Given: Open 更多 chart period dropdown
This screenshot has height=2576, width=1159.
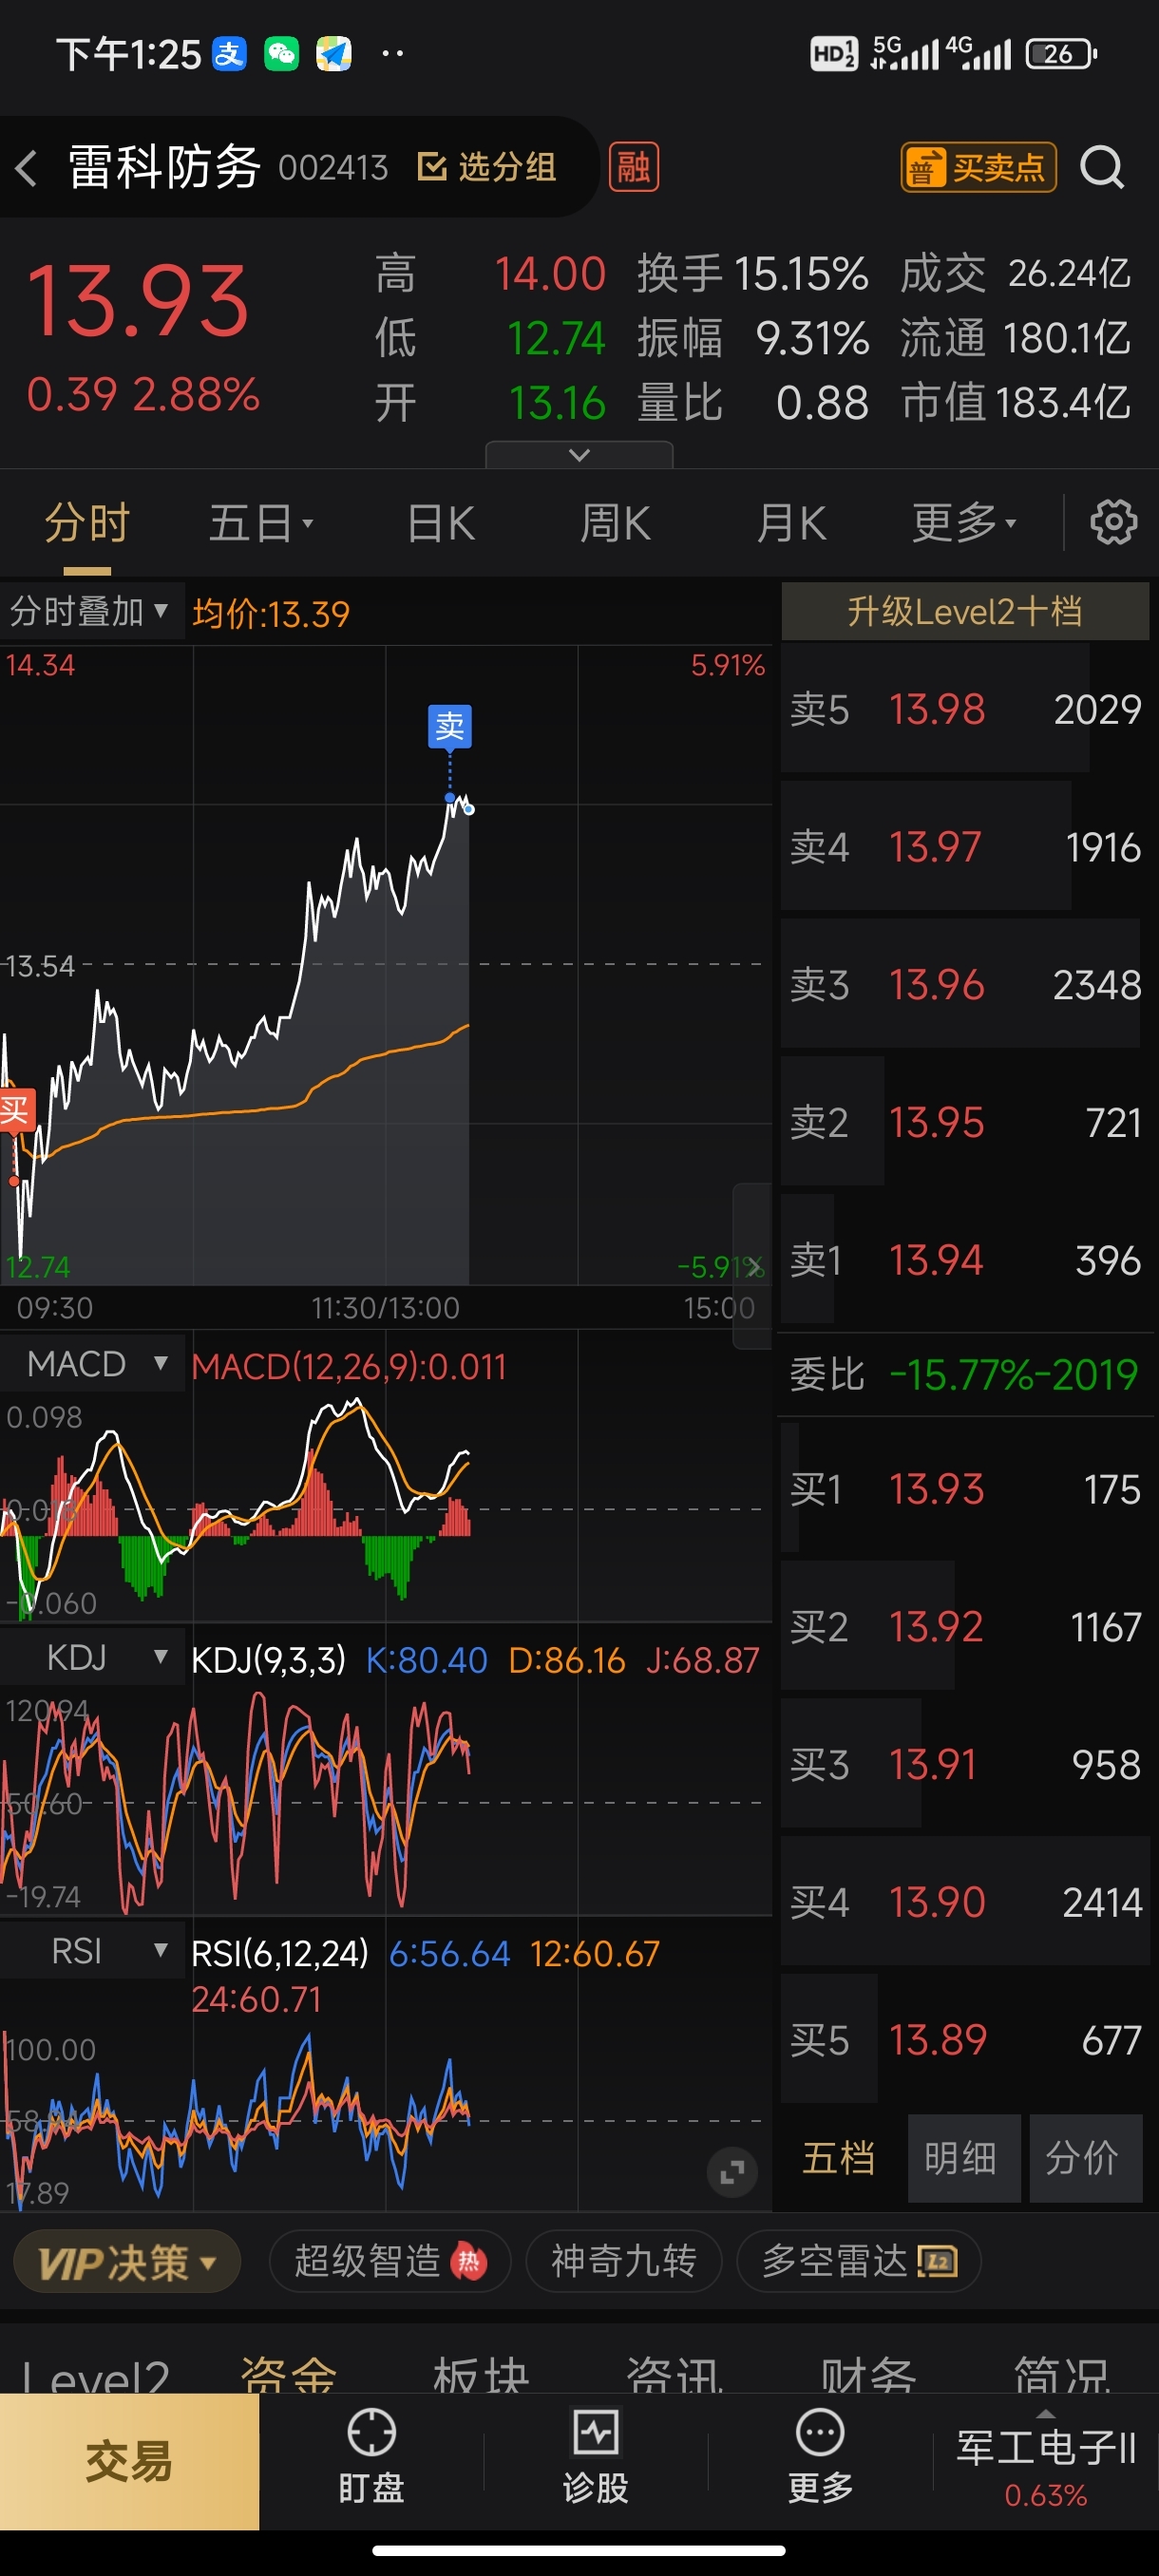Looking at the screenshot, I should pos(964,523).
